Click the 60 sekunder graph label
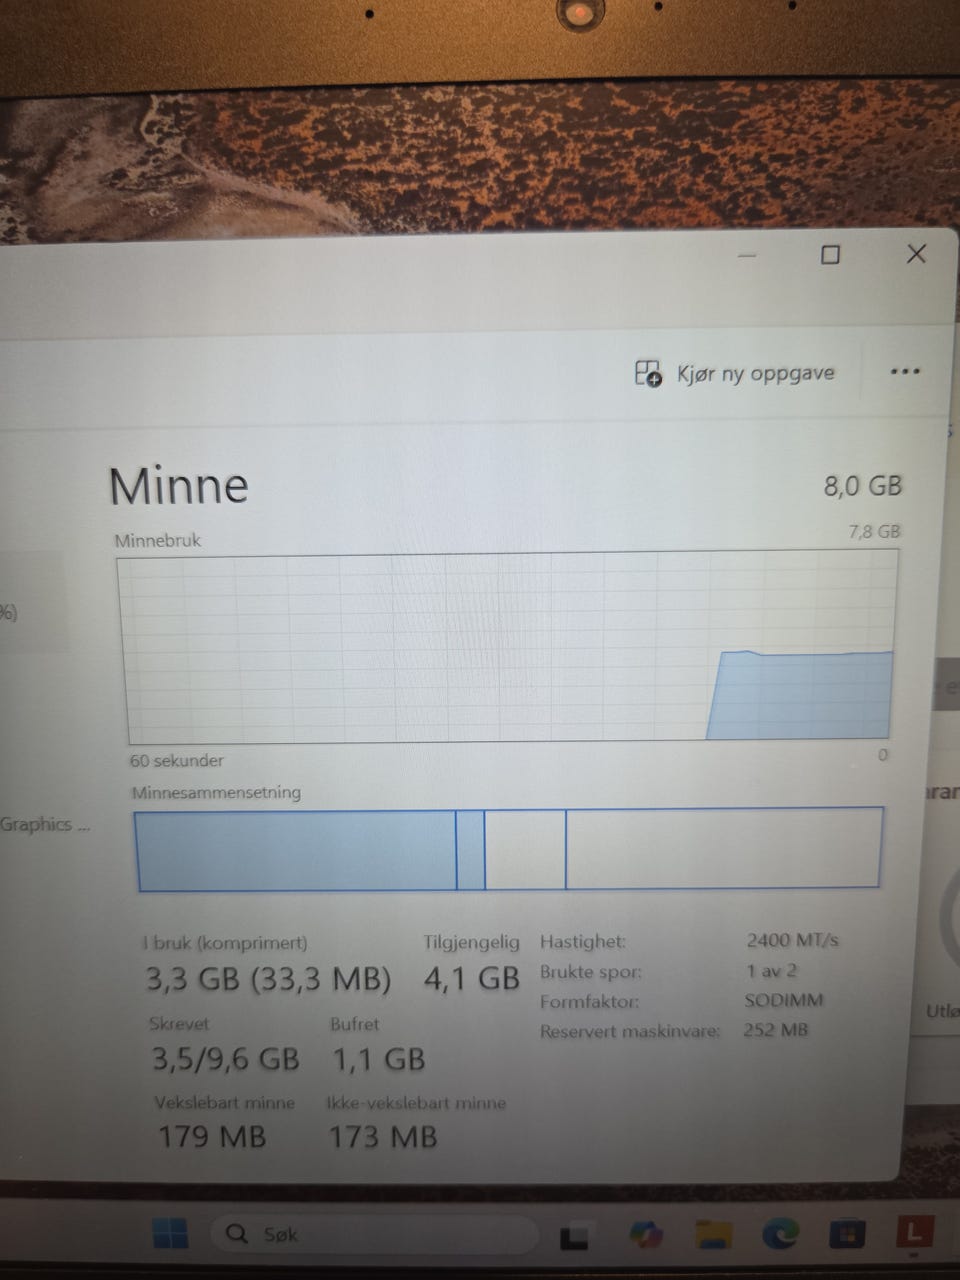The width and height of the screenshot is (960, 1280). point(177,760)
